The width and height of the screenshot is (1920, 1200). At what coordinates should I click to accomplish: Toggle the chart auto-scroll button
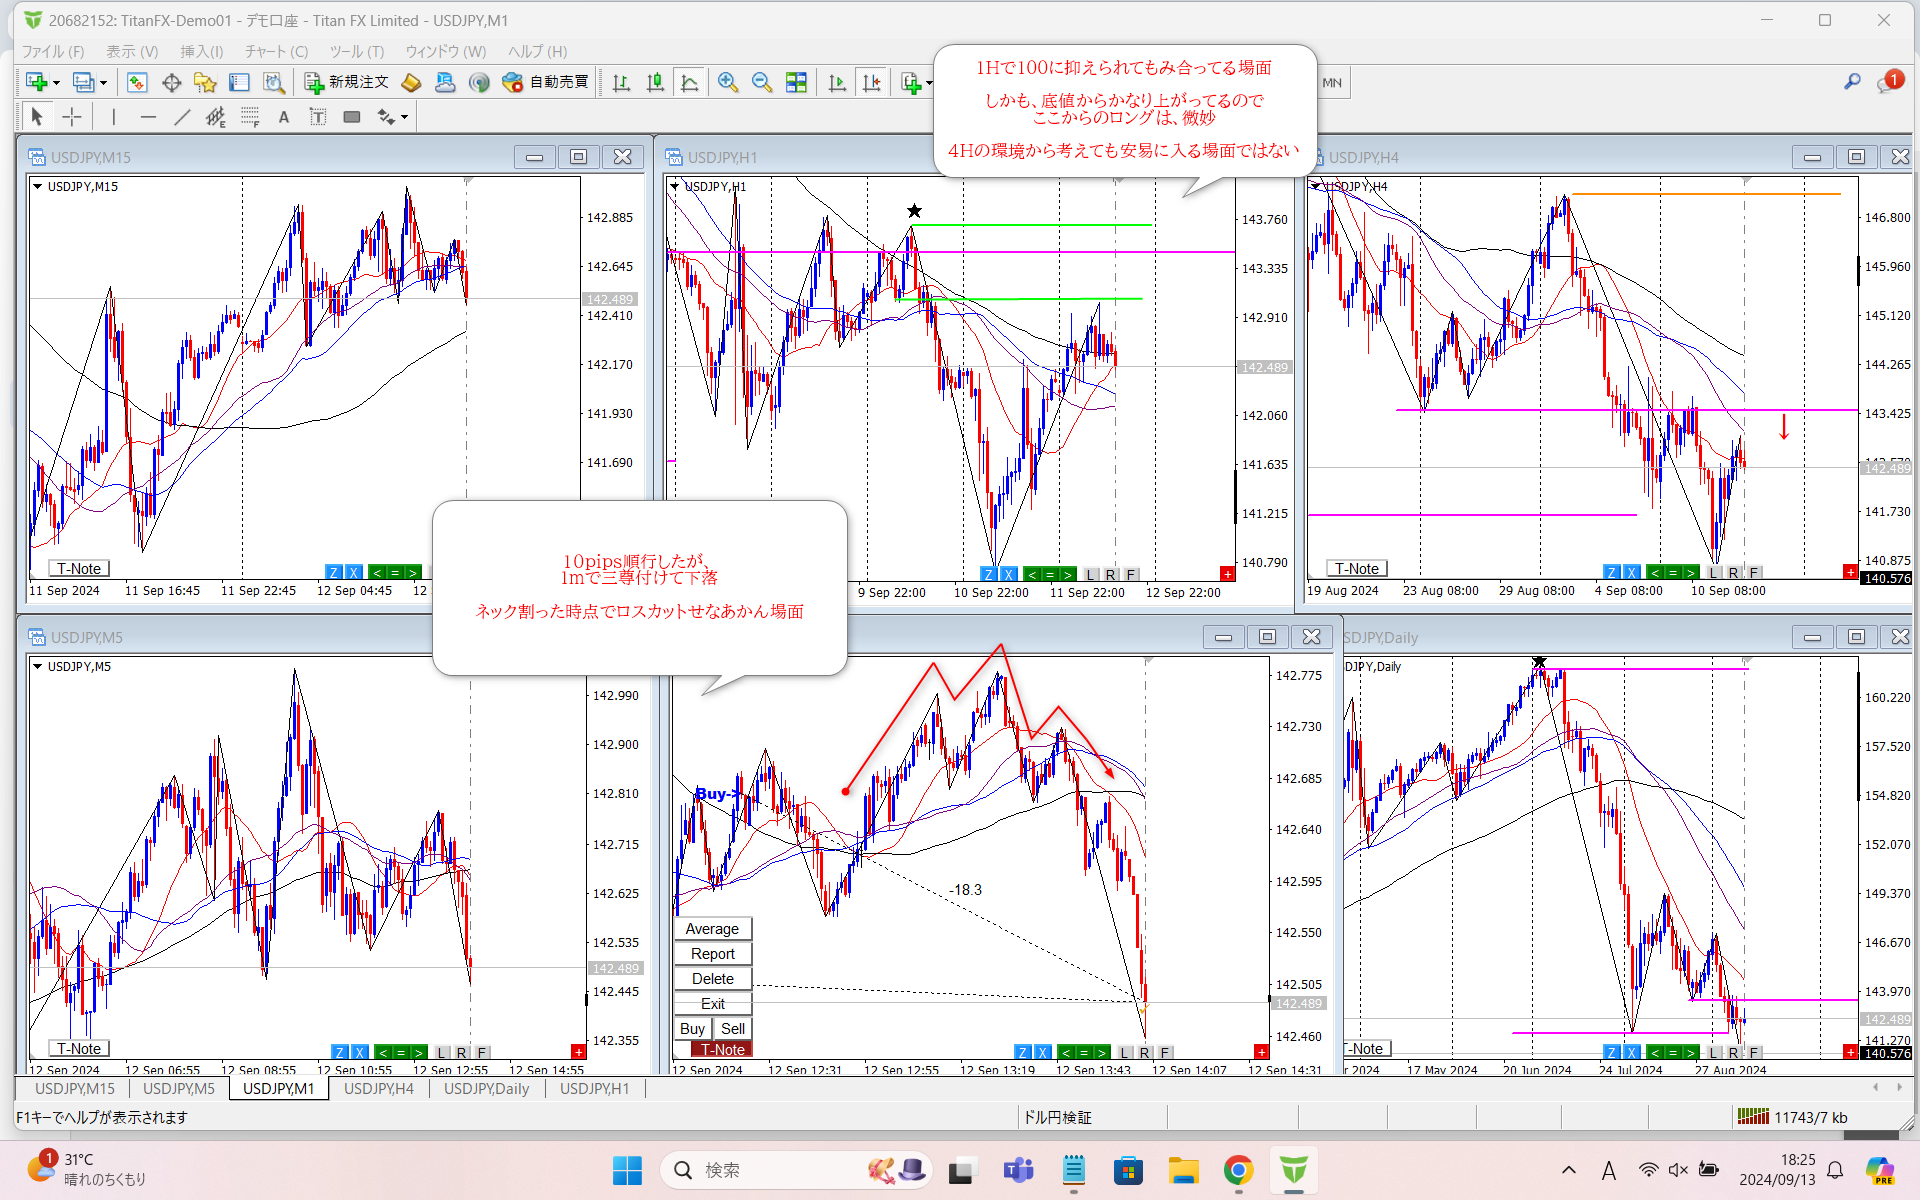tap(837, 82)
